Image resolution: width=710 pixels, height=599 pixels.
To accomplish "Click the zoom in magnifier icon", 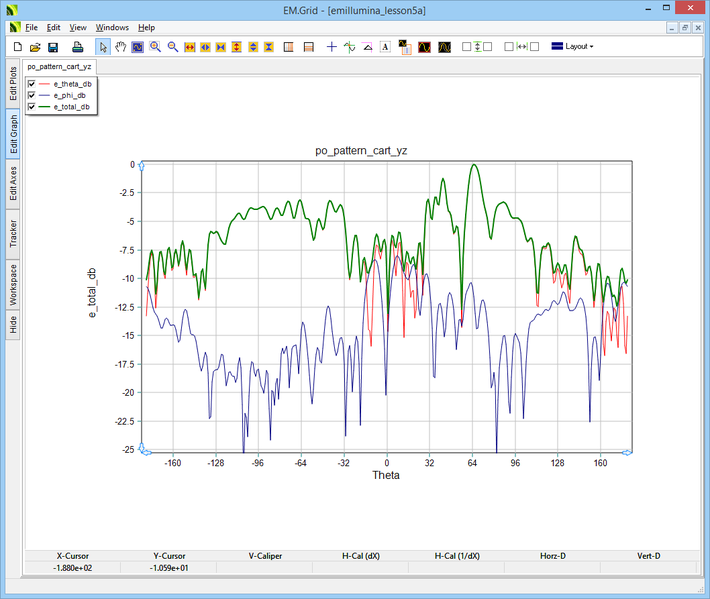I will coord(155,47).
